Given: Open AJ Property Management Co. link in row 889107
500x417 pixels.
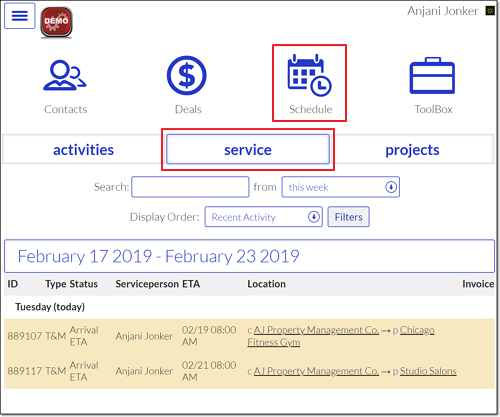Looking at the screenshot, I should [x=316, y=330].
